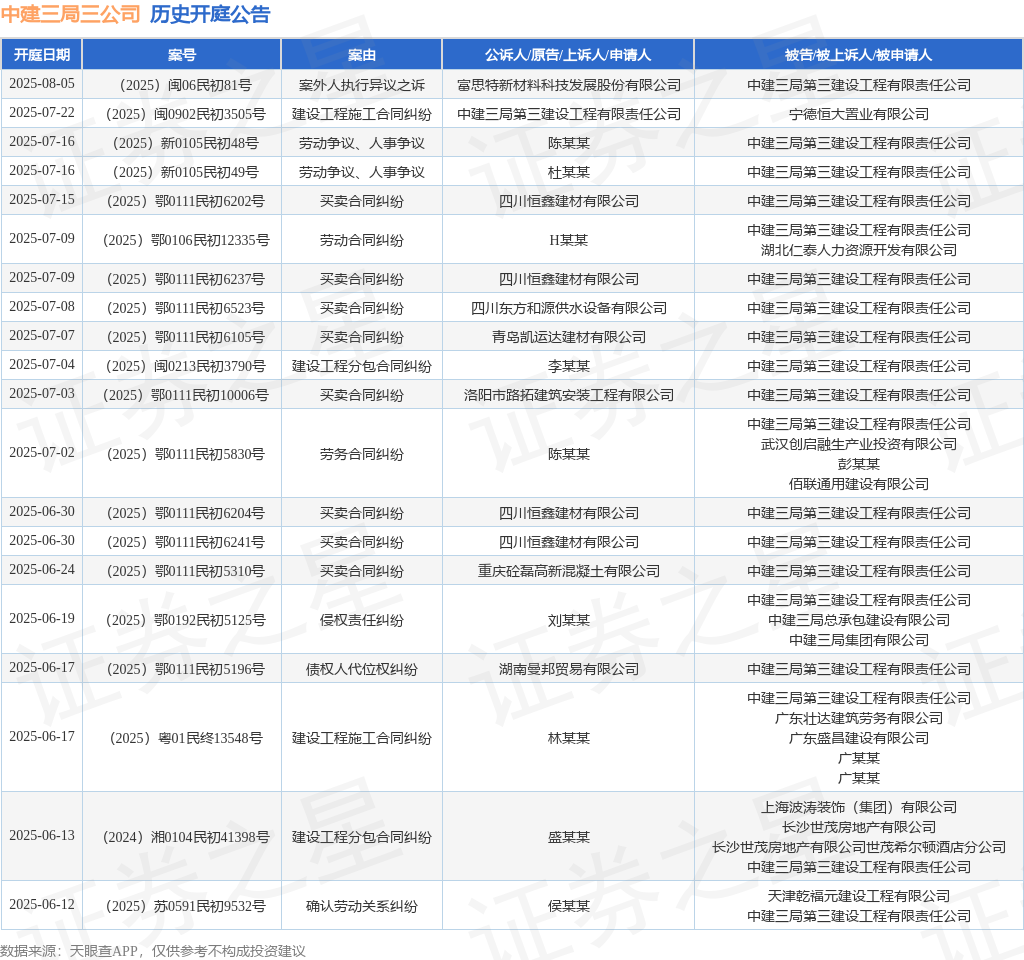
Task: Select the 案号 column header
Action: tap(182, 54)
